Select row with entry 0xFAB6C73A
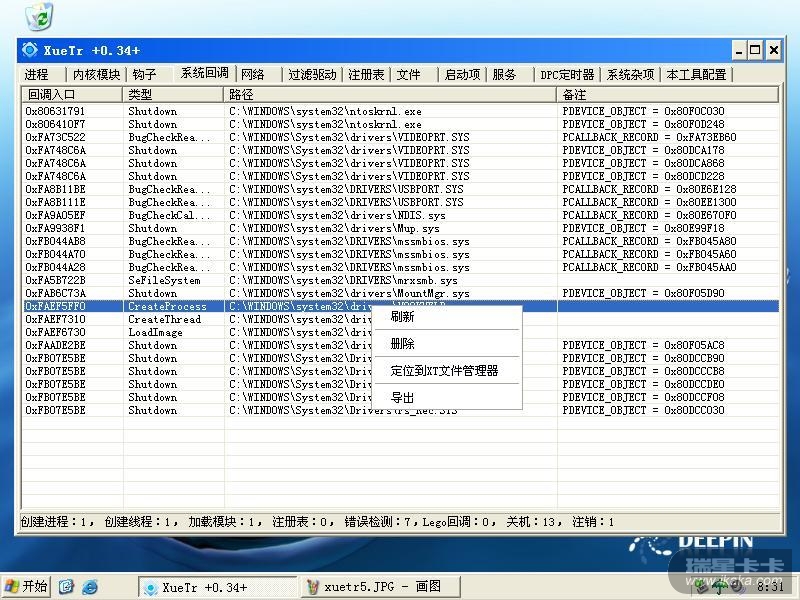800x600 pixels. (401, 293)
